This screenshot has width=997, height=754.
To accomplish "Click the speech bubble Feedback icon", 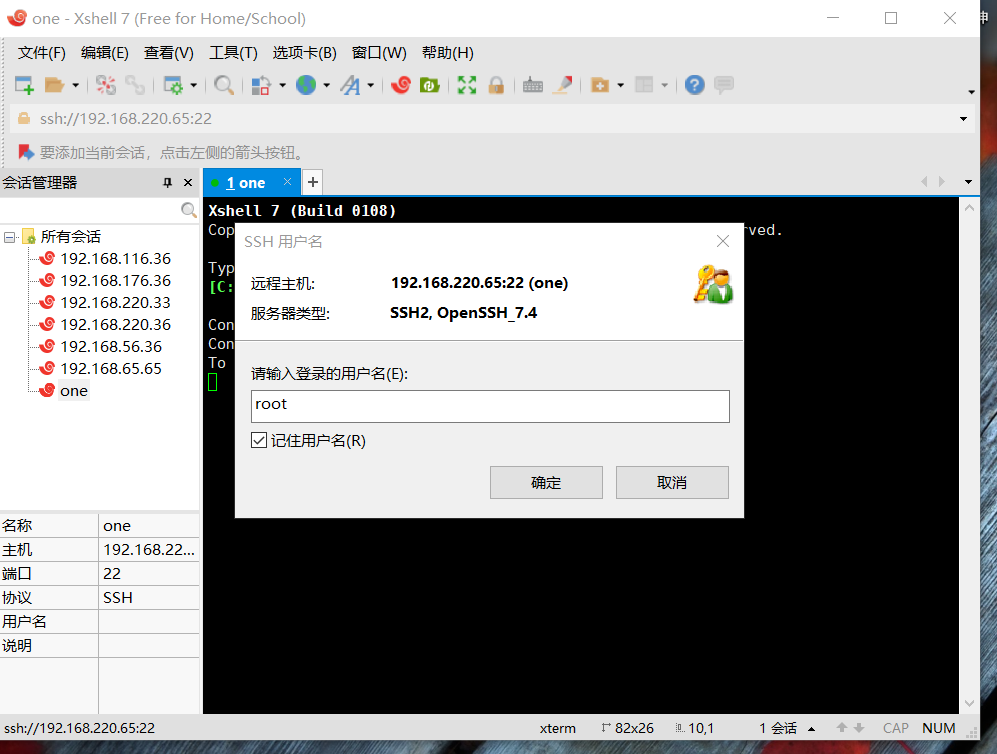I will point(724,85).
